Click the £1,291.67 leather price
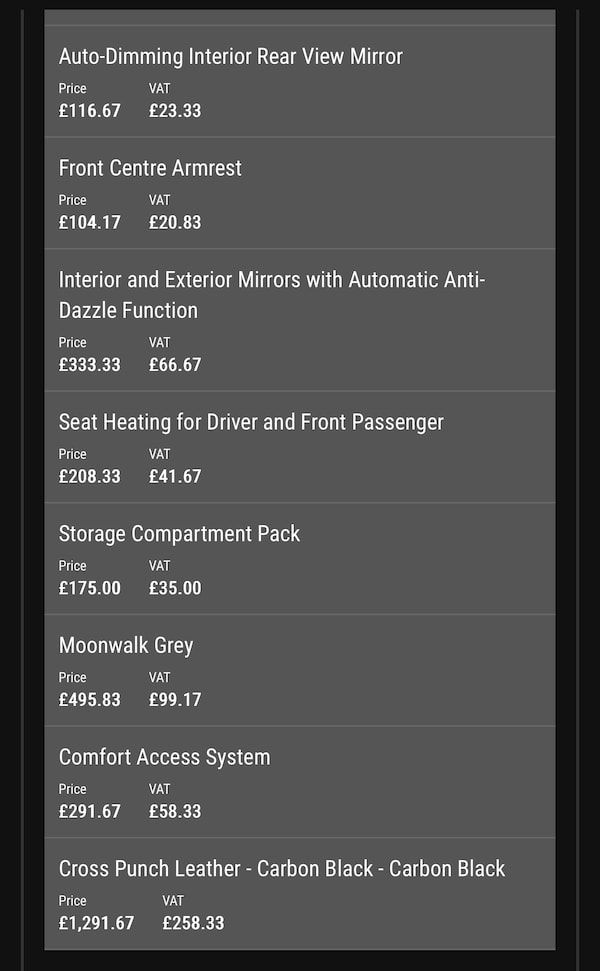The image size is (600, 971). click(96, 922)
